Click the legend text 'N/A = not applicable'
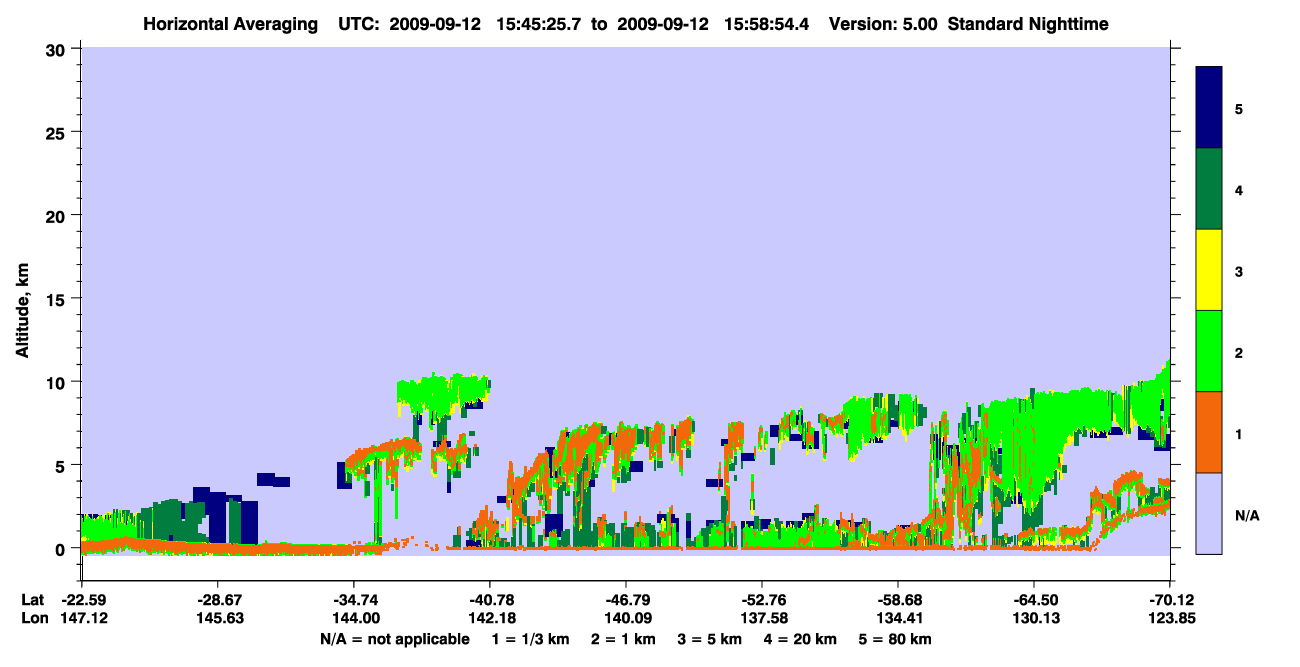The height and width of the screenshot is (667, 1300). click(394, 639)
